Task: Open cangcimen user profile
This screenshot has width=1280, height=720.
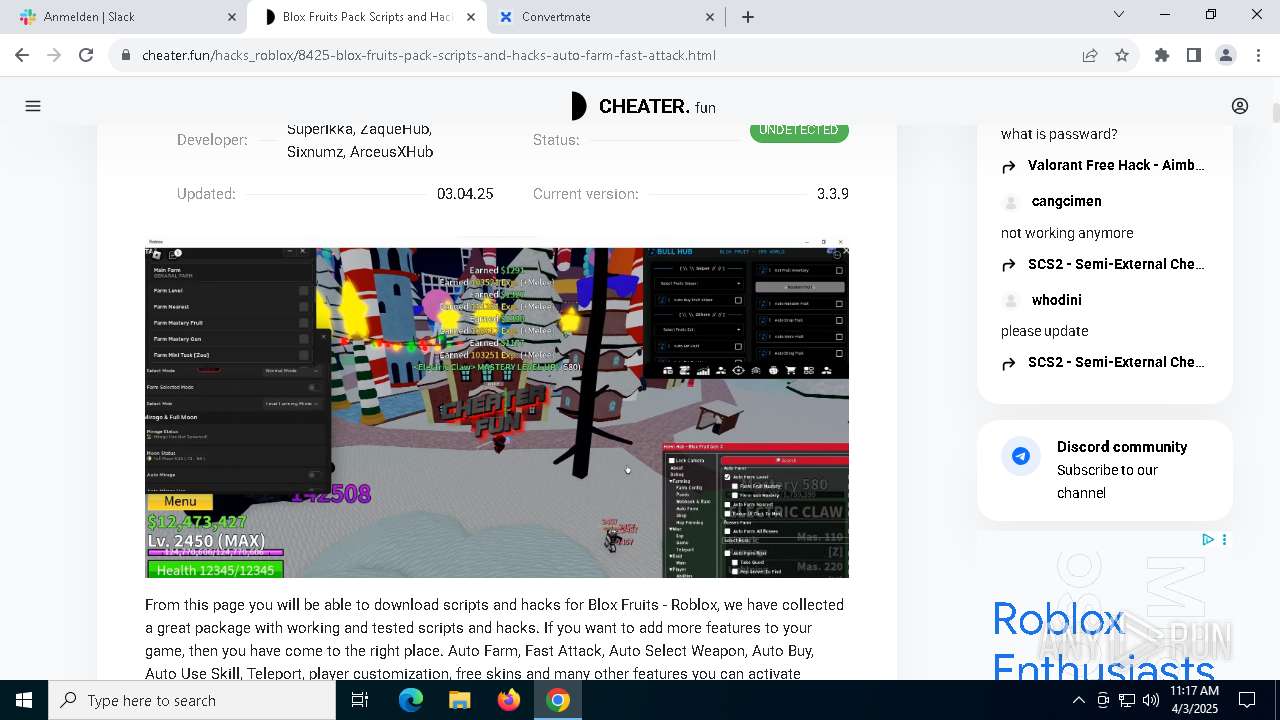Action: tap(1066, 202)
